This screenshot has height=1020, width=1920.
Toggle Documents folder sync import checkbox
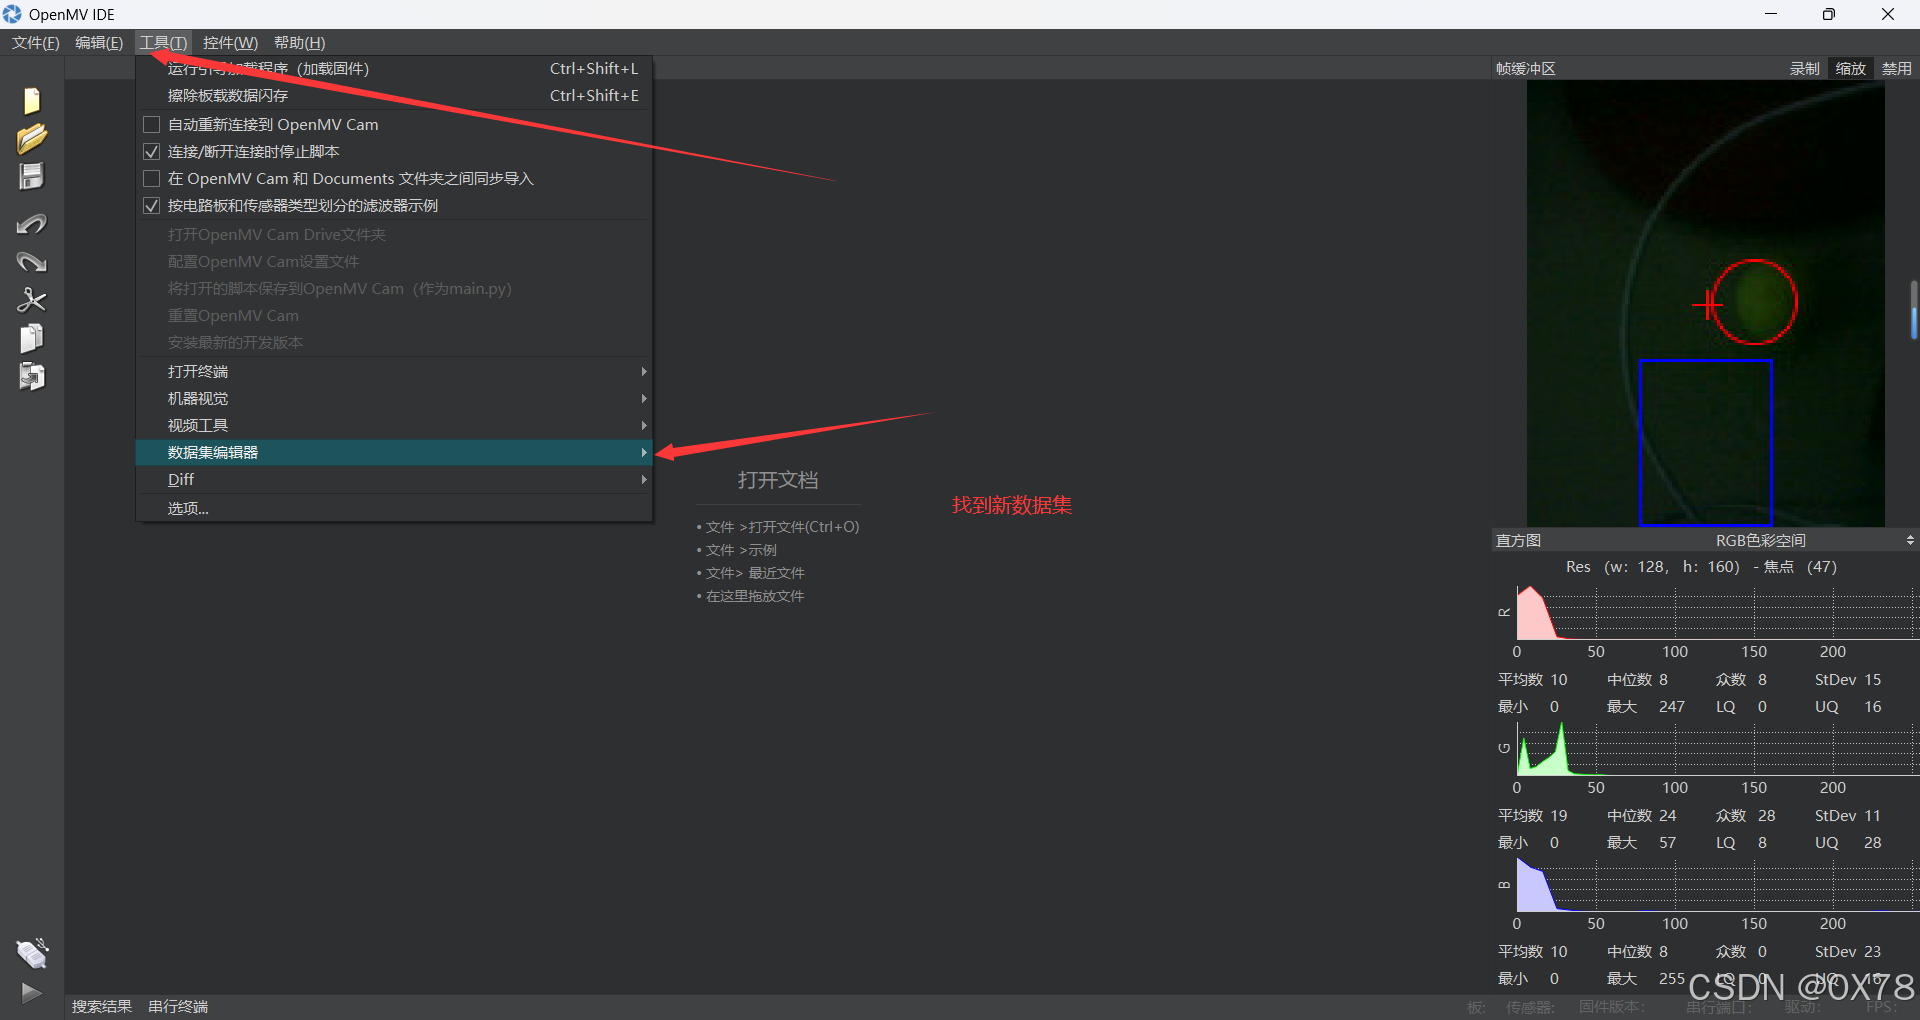[152, 179]
